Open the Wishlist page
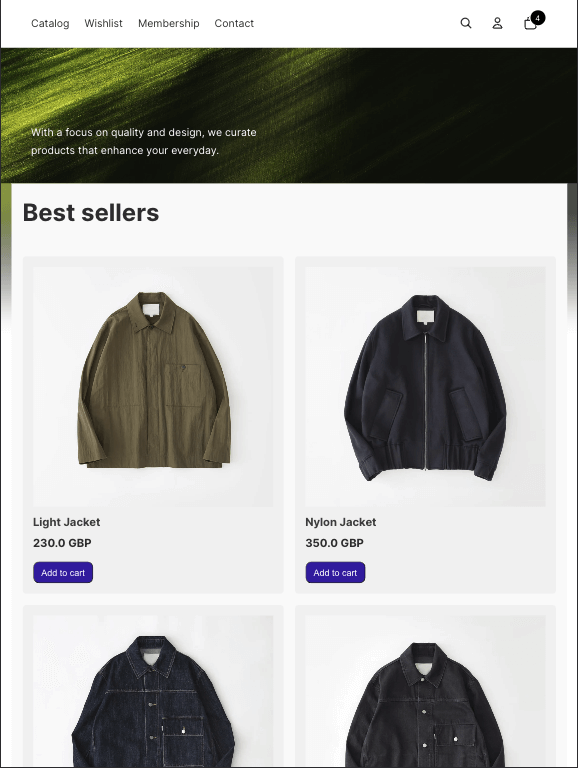The width and height of the screenshot is (578, 768). point(103,23)
